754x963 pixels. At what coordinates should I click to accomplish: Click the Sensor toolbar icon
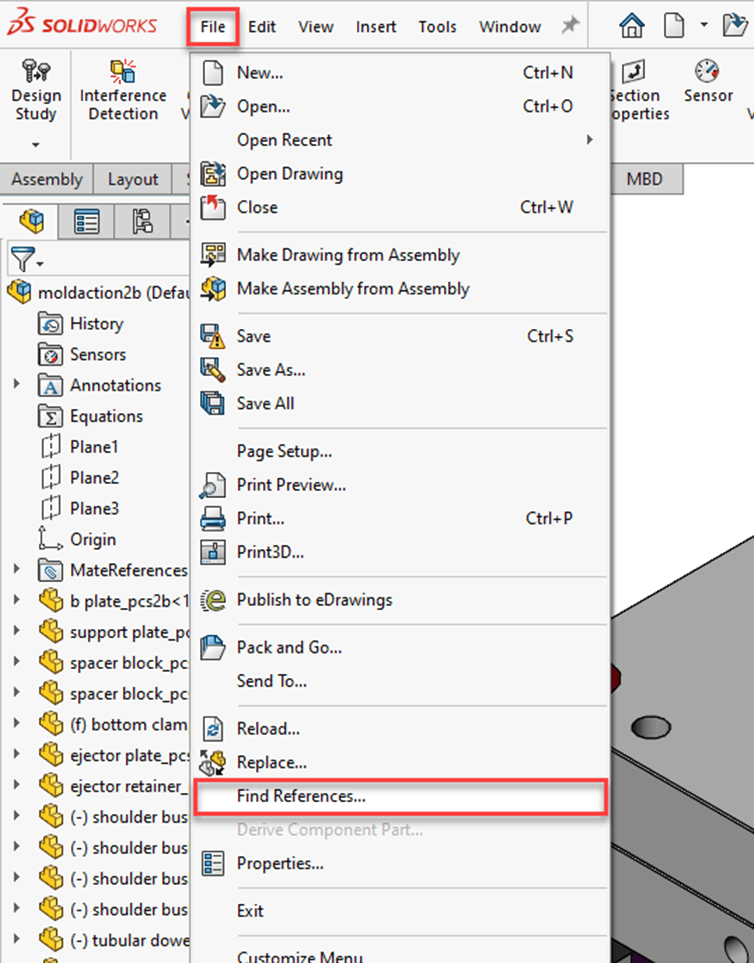point(708,82)
